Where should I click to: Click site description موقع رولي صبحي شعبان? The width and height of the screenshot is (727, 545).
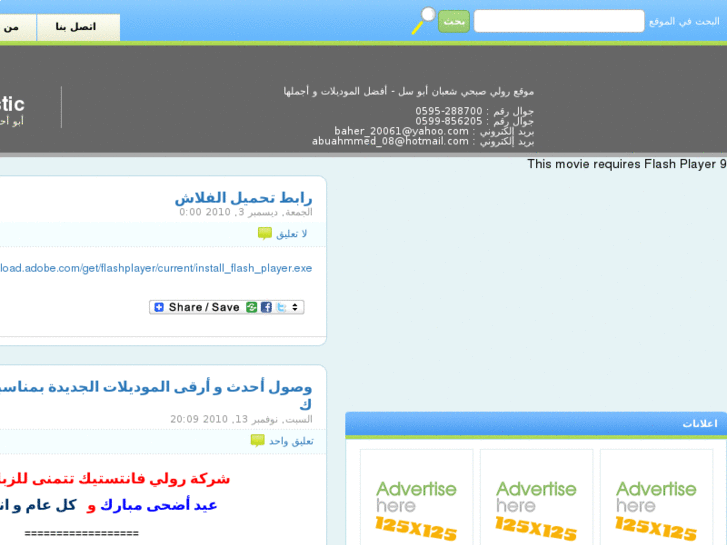(x=408, y=91)
